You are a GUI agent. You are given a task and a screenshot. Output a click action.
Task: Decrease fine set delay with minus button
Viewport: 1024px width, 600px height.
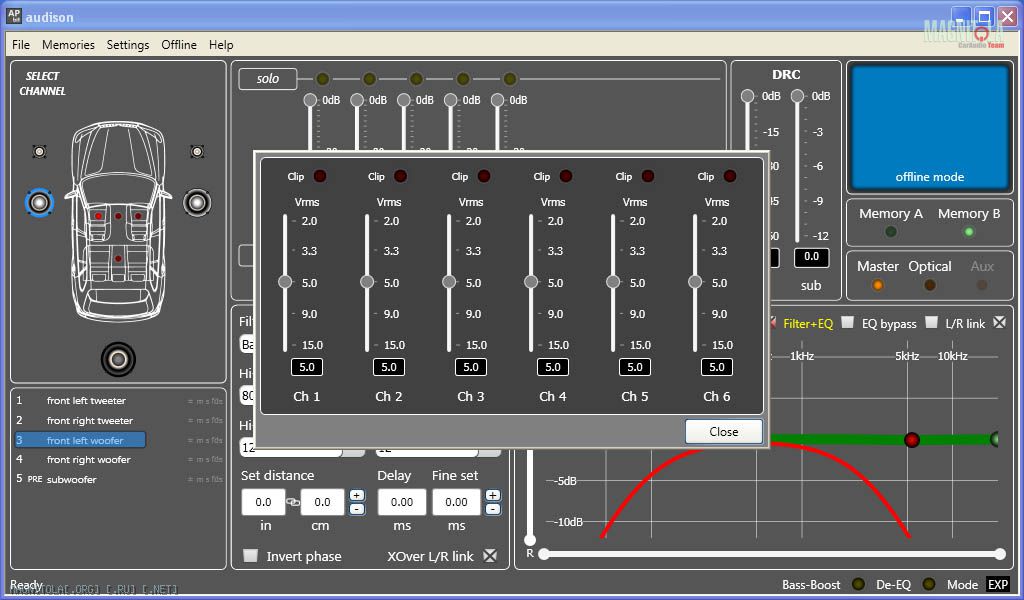click(x=493, y=509)
